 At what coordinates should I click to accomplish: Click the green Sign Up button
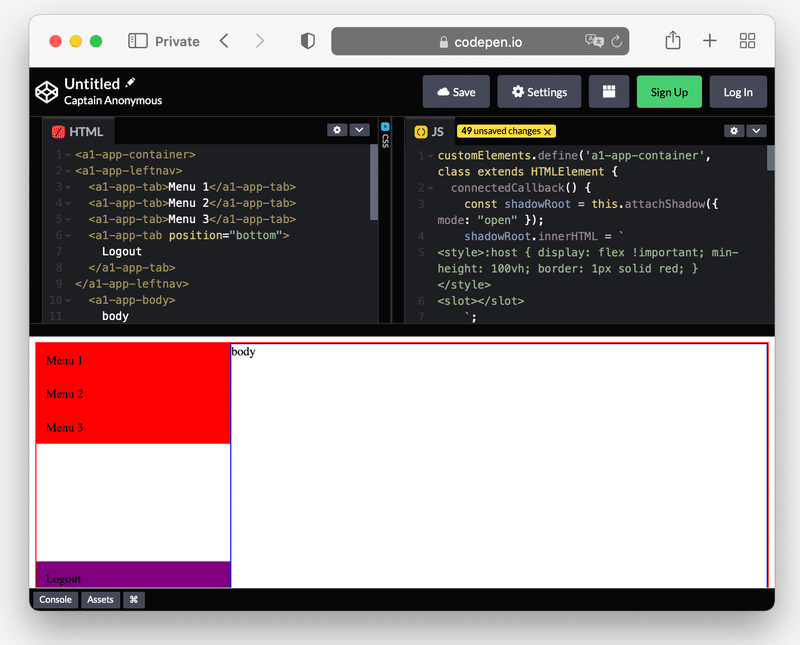669,92
